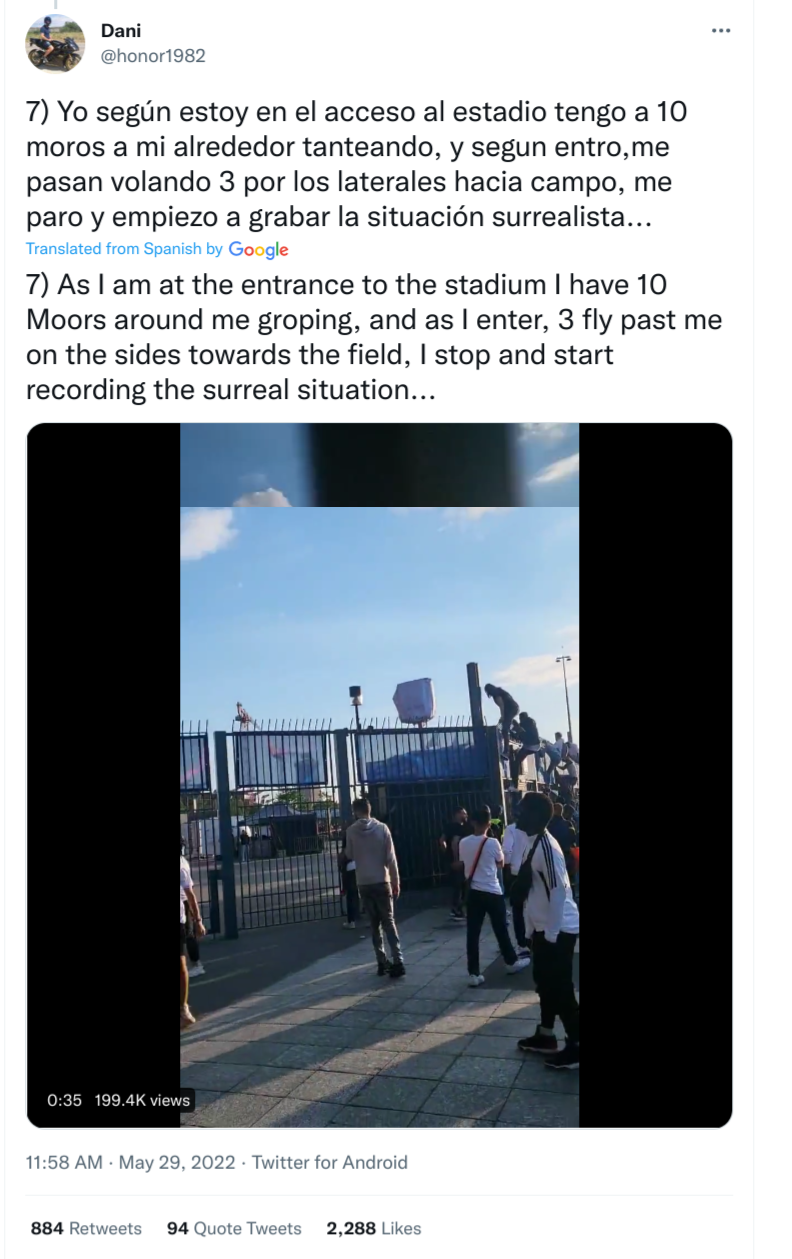Click the 0:35 video duration badge
The image size is (792, 1259).
(64, 1100)
